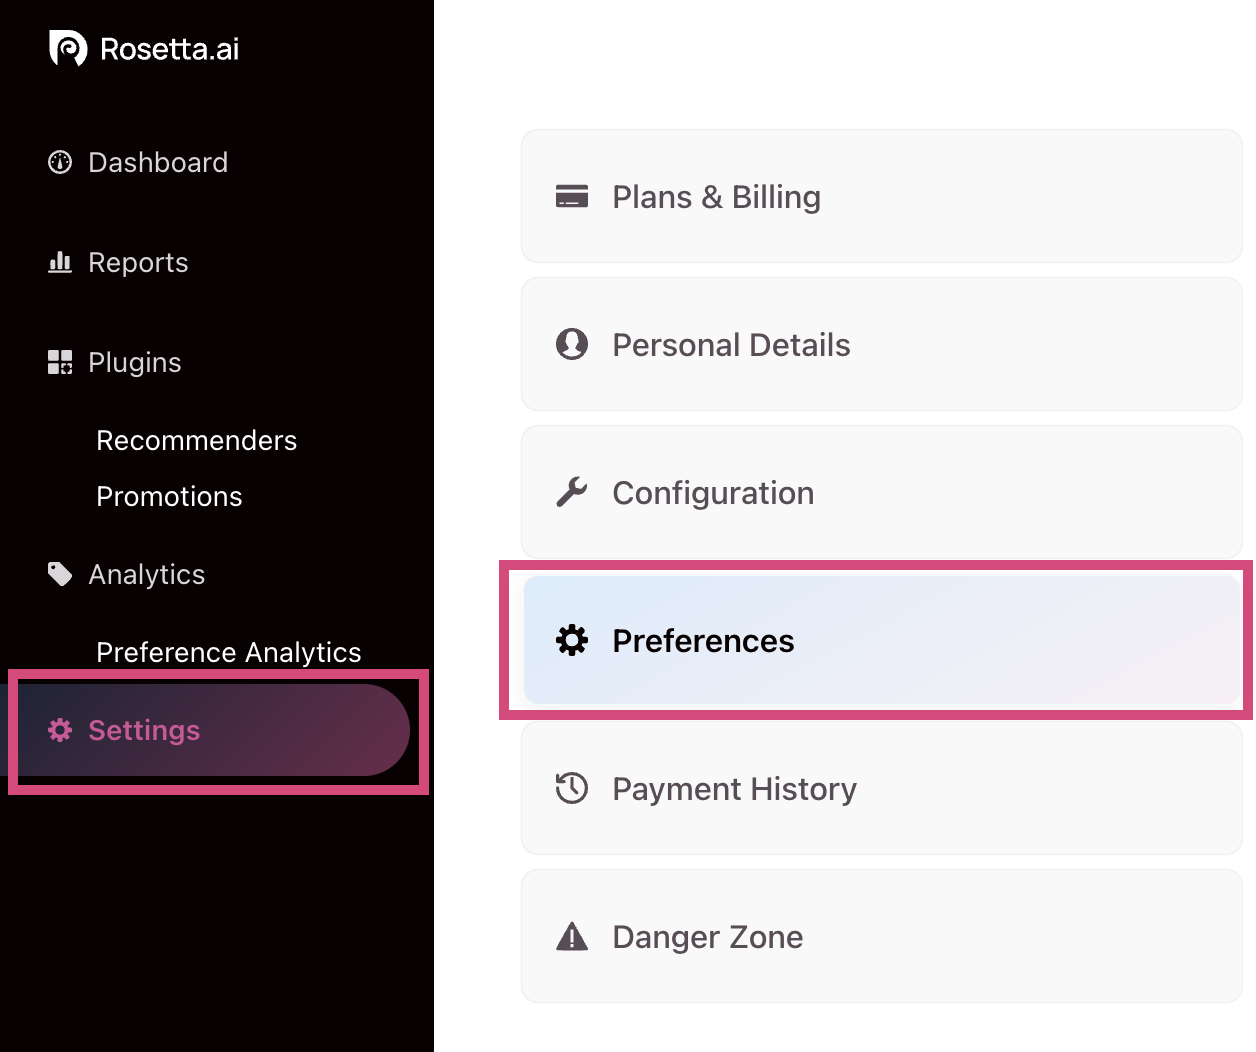Click the Rosetta.ai logo icon
1256x1052 pixels.
click(x=68, y=48)
